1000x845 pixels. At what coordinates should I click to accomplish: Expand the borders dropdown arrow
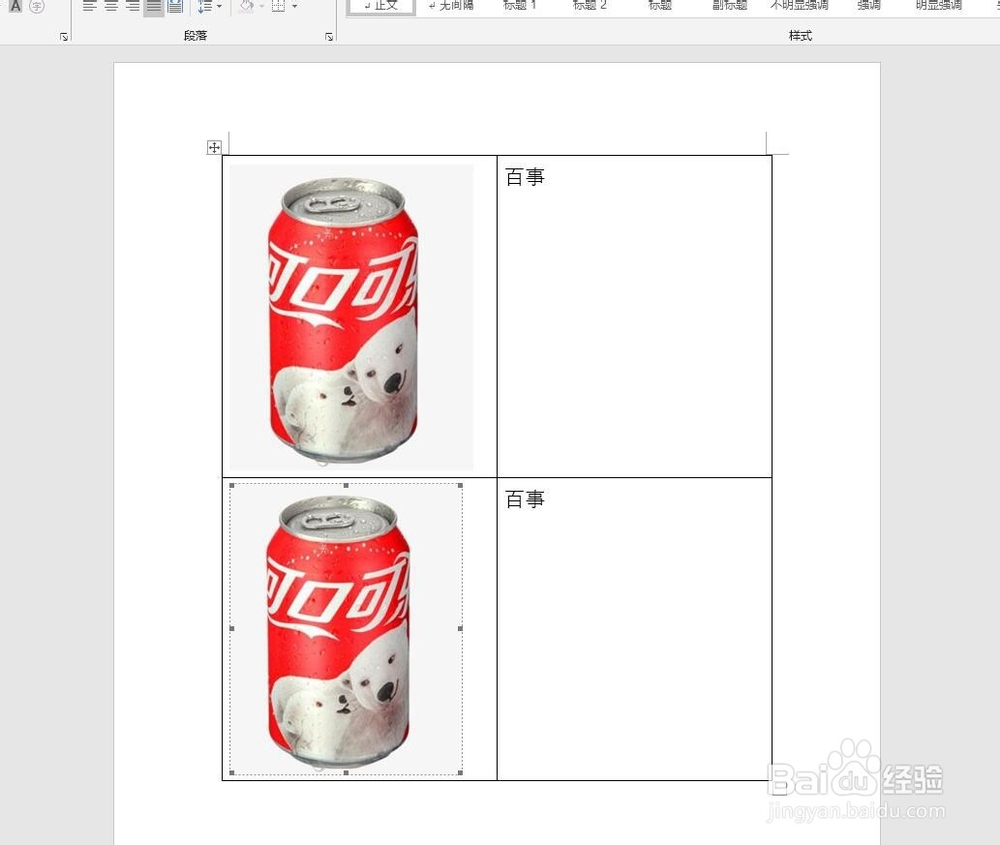point(294,6)
